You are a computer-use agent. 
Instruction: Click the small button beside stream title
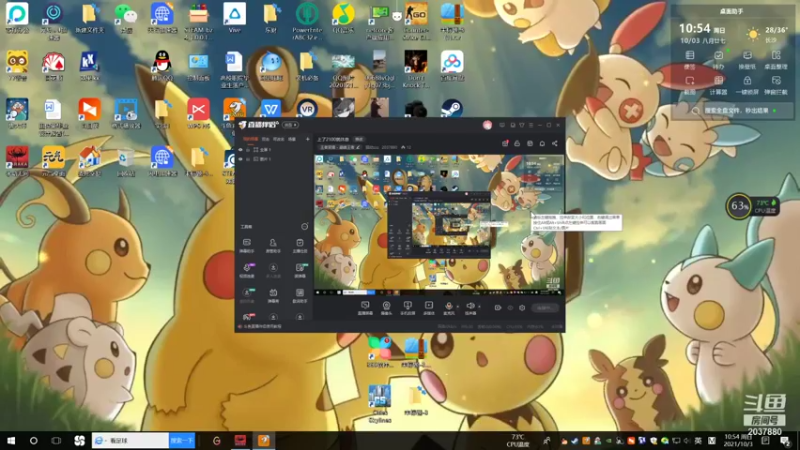359,139
